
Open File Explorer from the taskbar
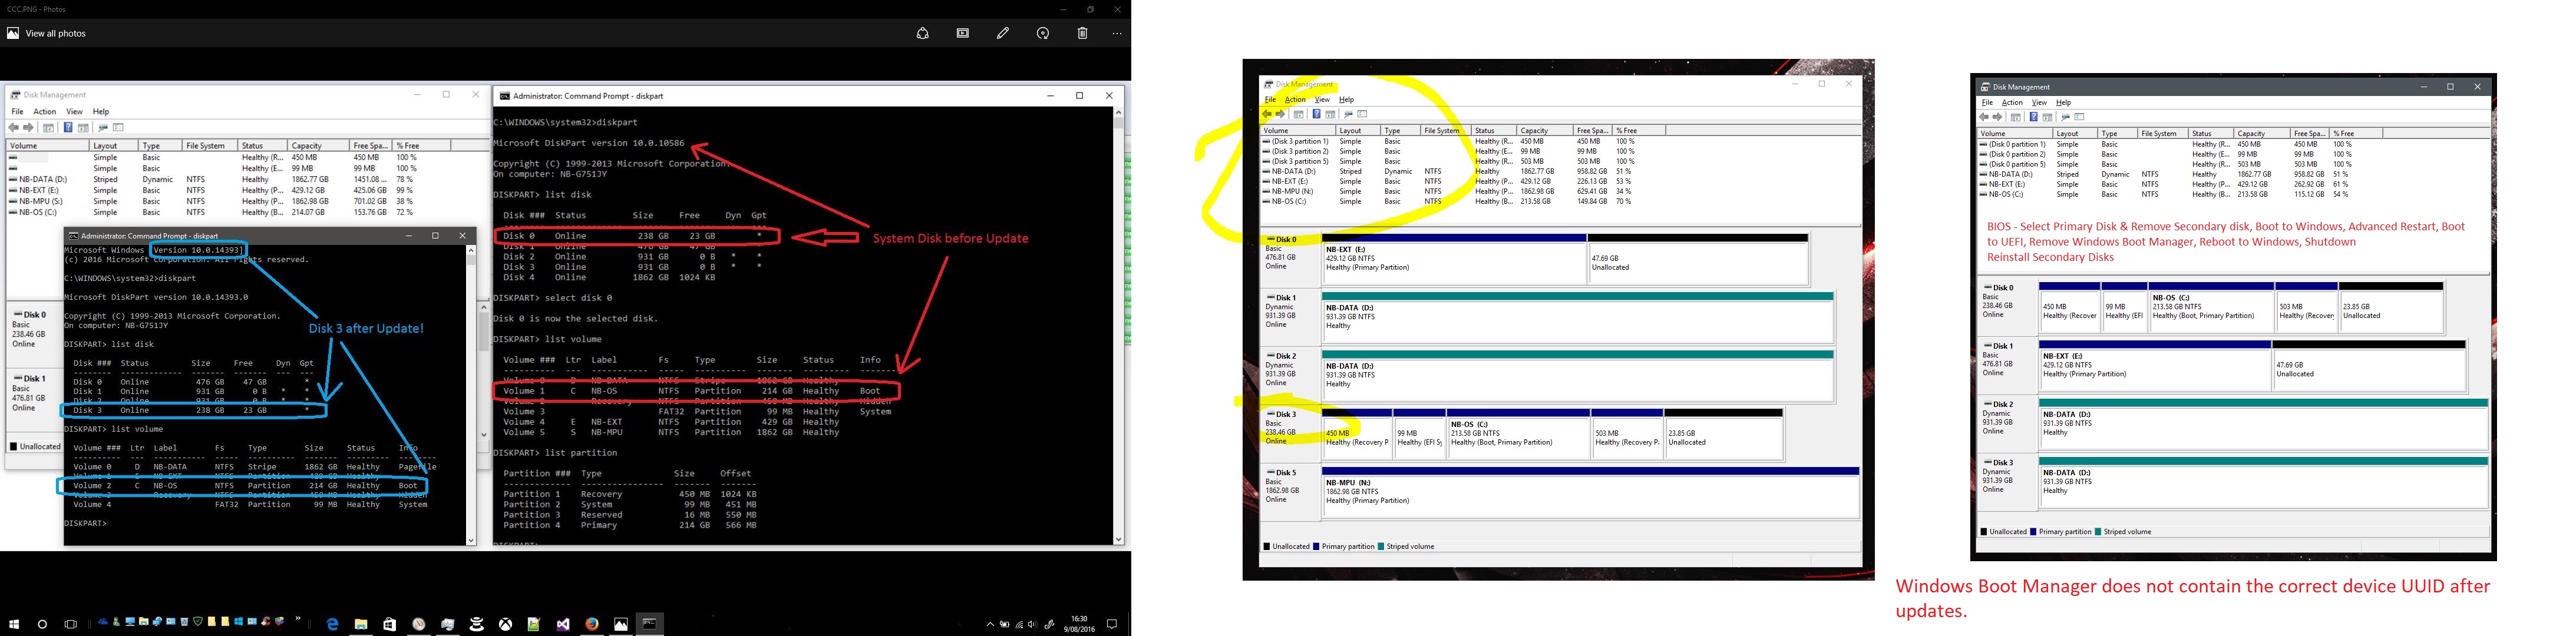click(361, 624)
